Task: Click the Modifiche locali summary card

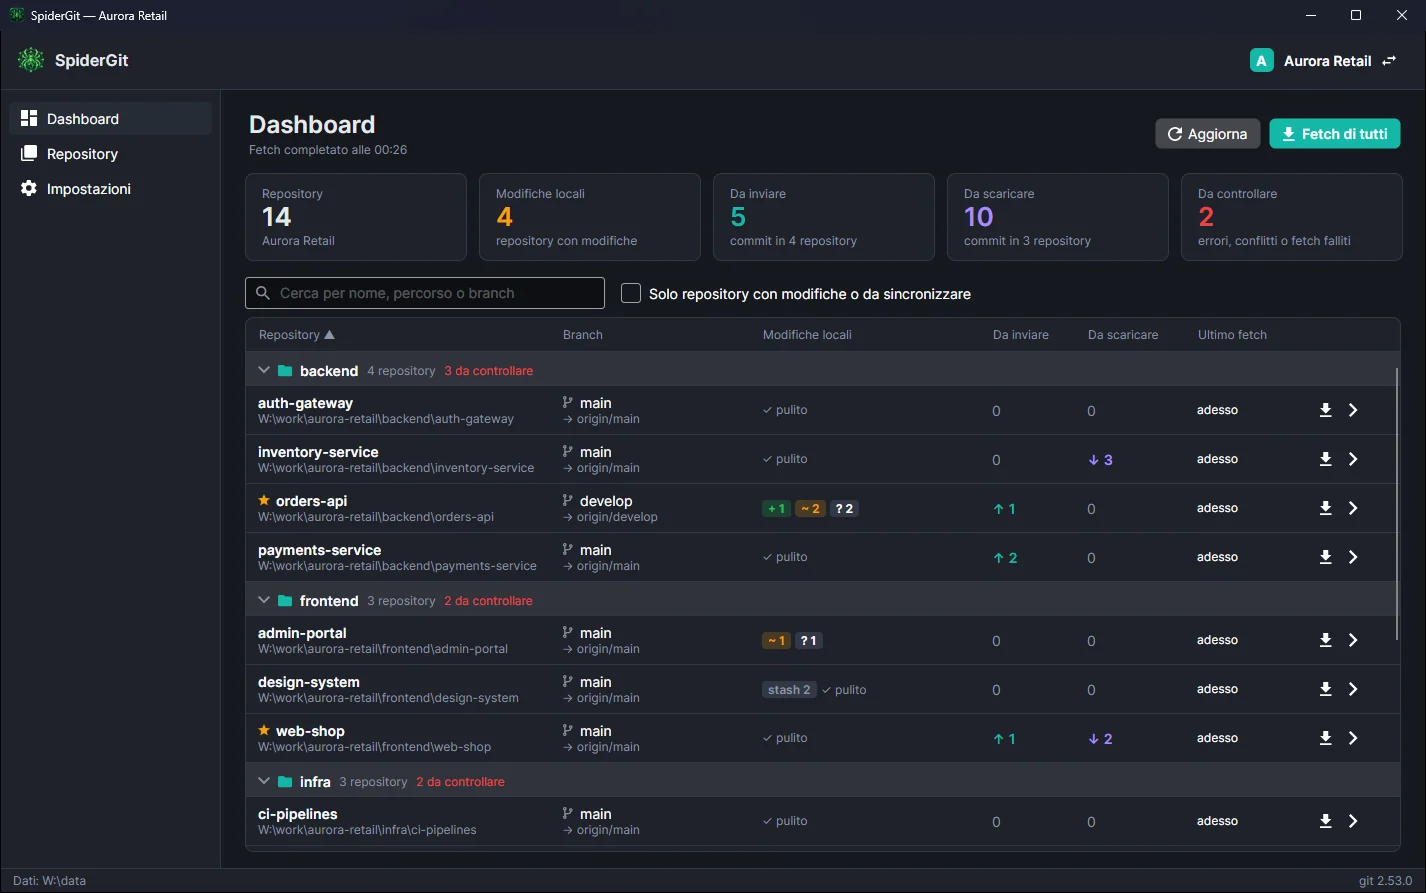Action: [x=589, y=217]
